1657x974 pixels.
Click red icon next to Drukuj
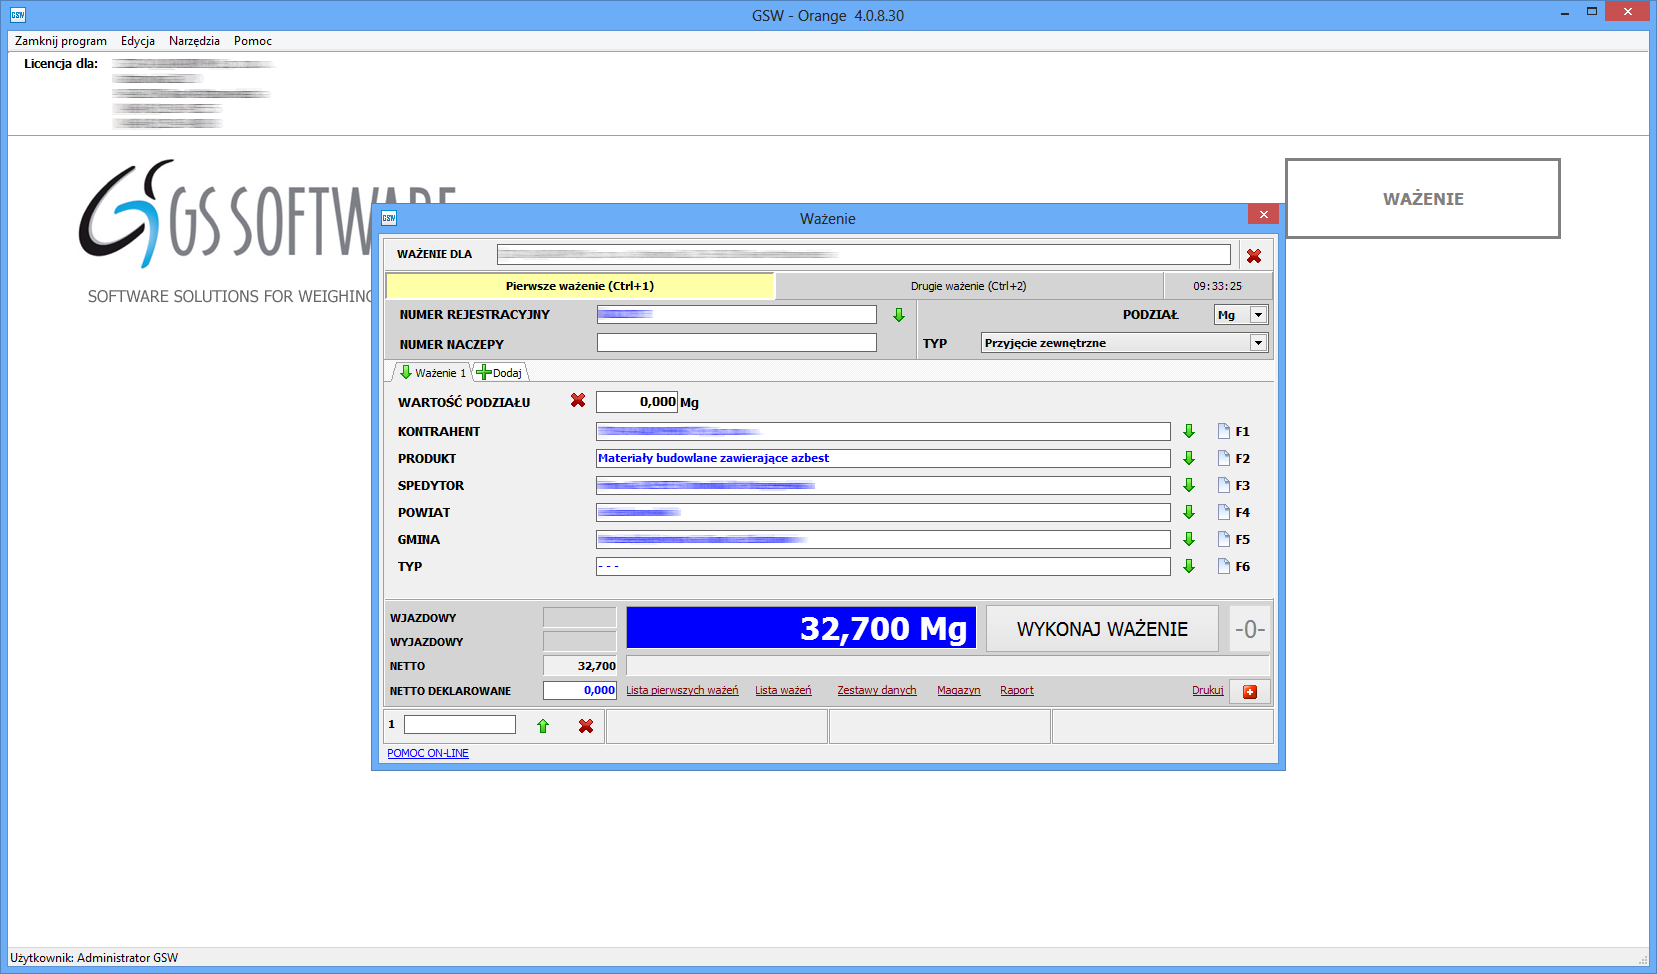(1250, 692)
